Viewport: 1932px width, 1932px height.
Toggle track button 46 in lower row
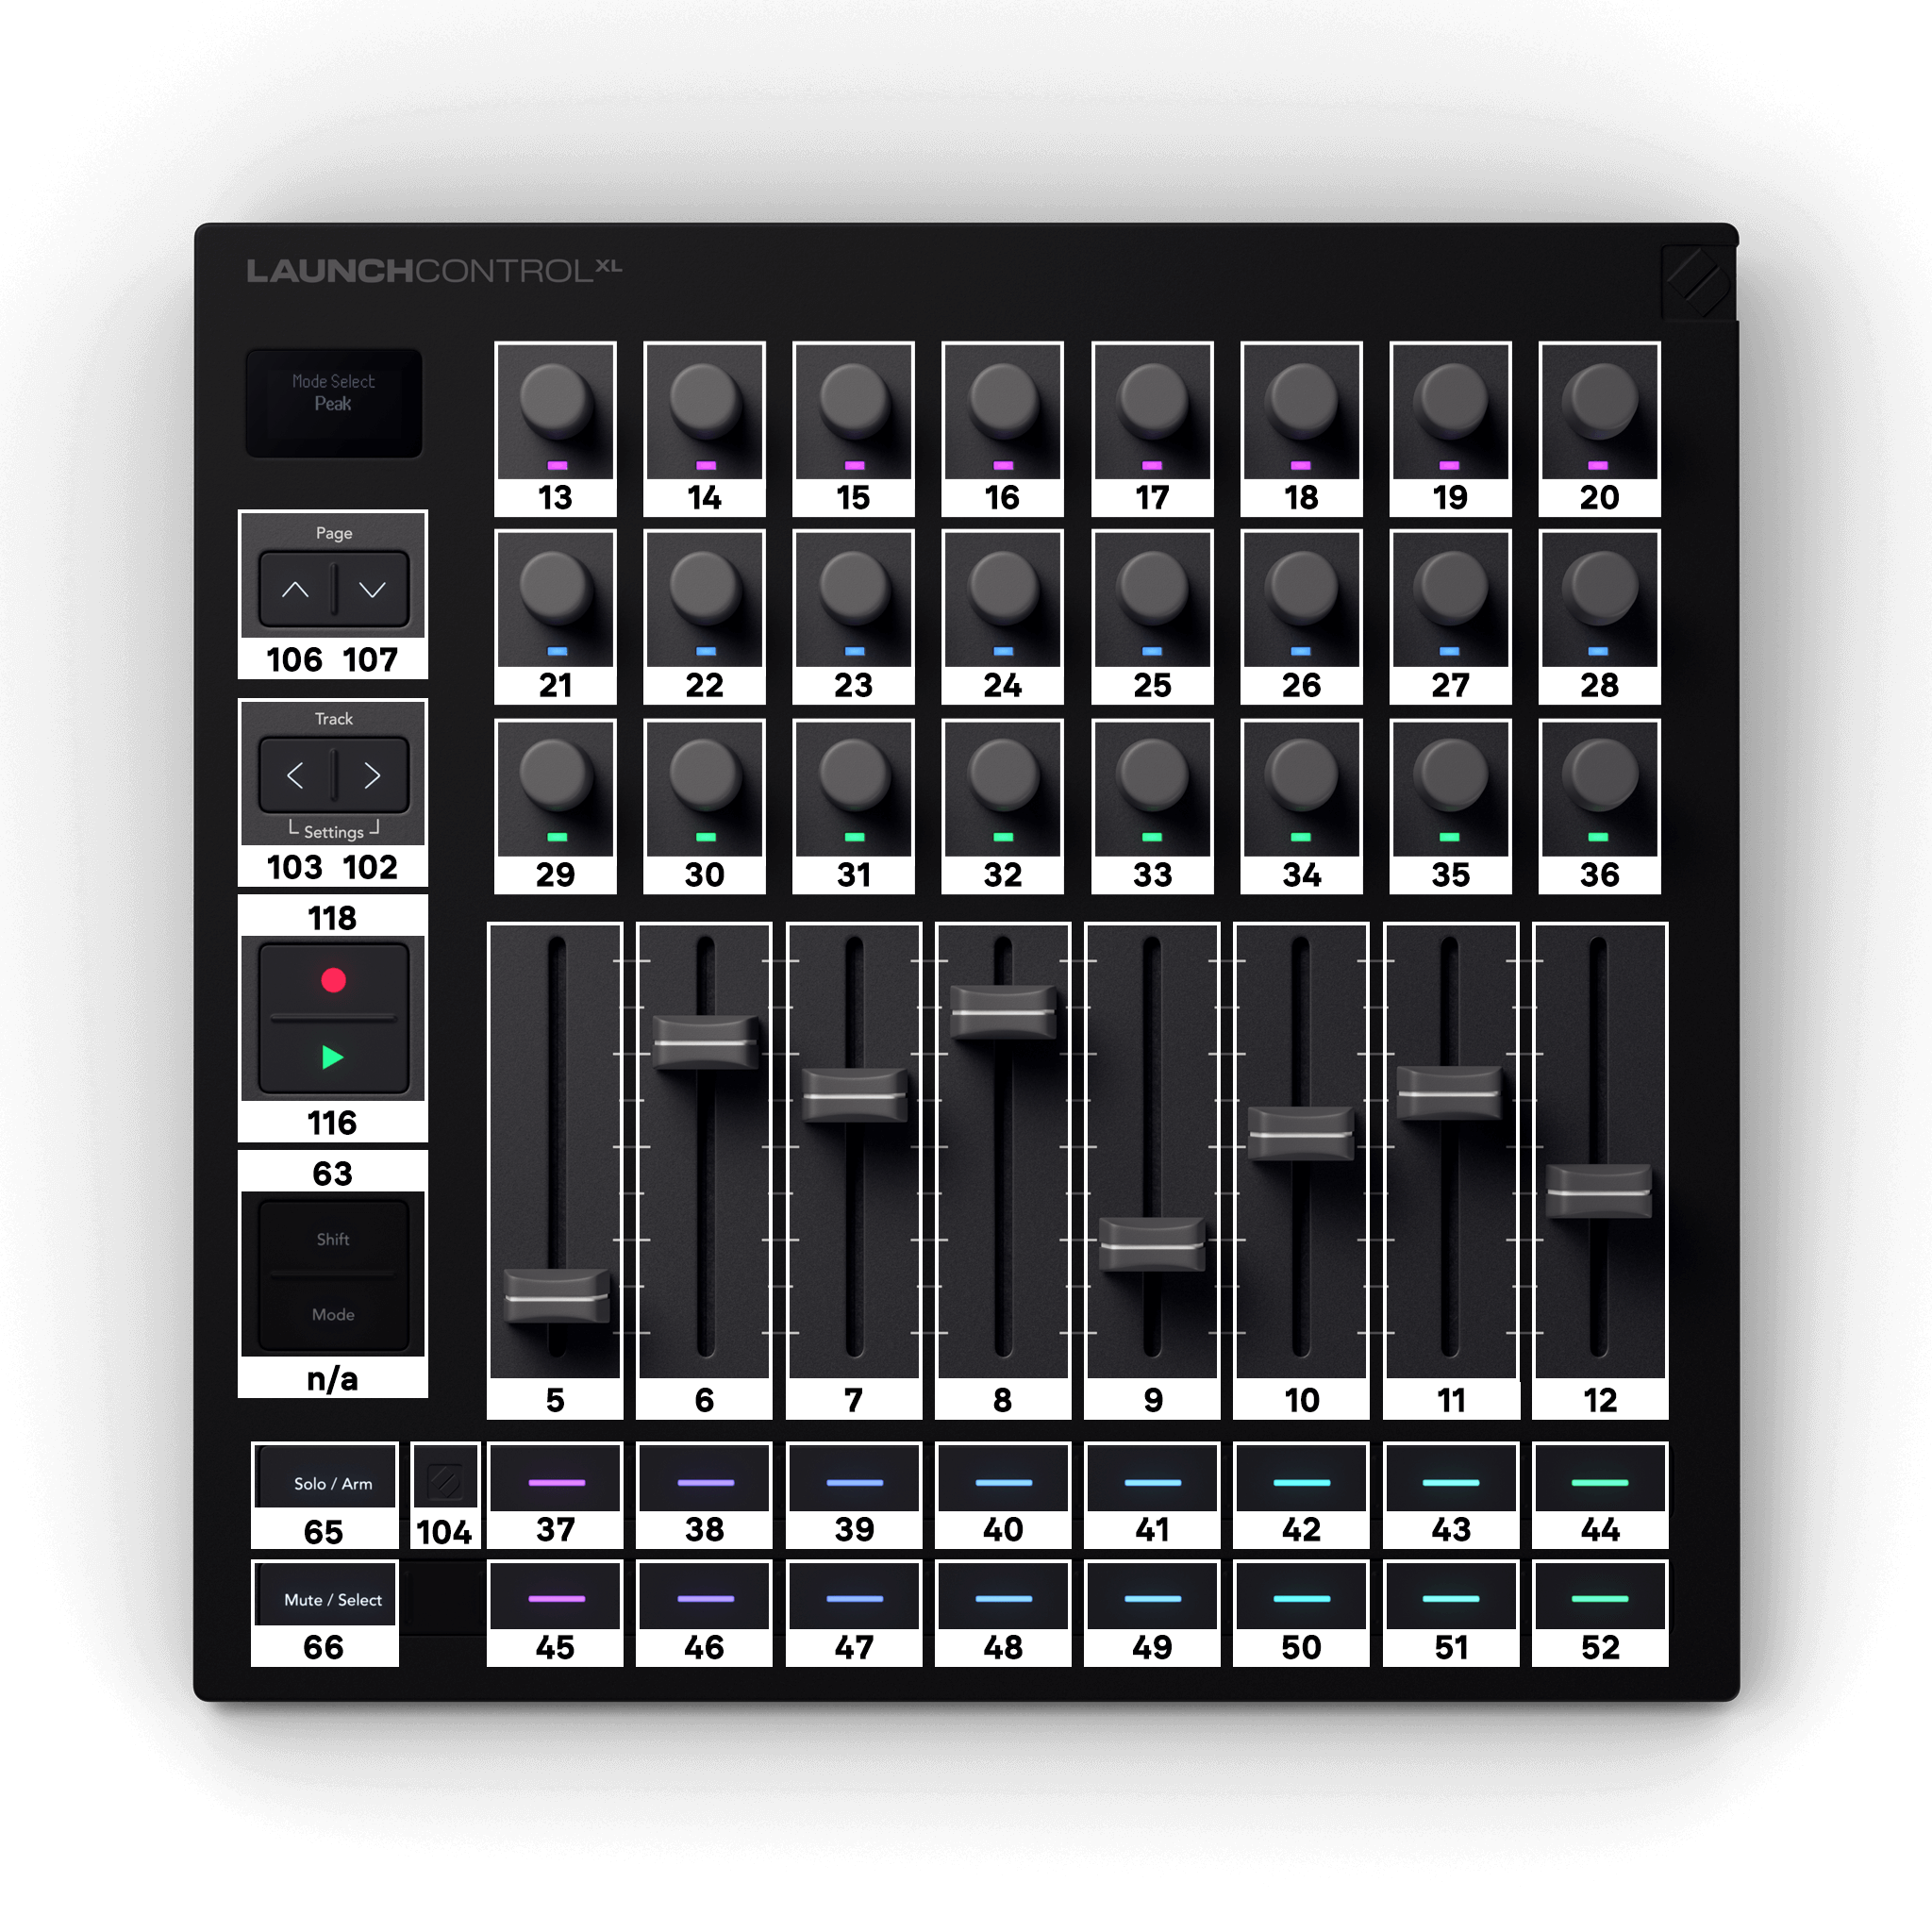[704, 1596]
